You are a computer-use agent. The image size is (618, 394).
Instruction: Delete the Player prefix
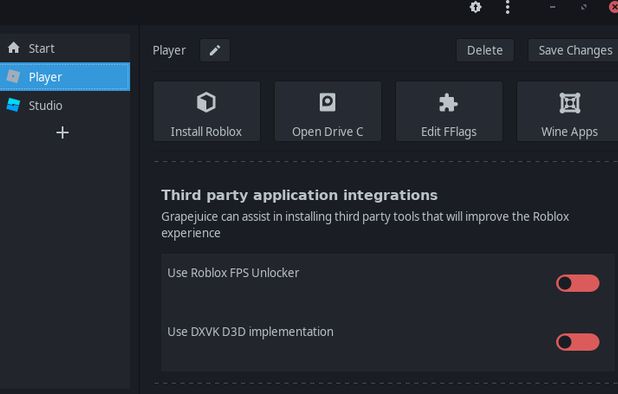[485, 50]
